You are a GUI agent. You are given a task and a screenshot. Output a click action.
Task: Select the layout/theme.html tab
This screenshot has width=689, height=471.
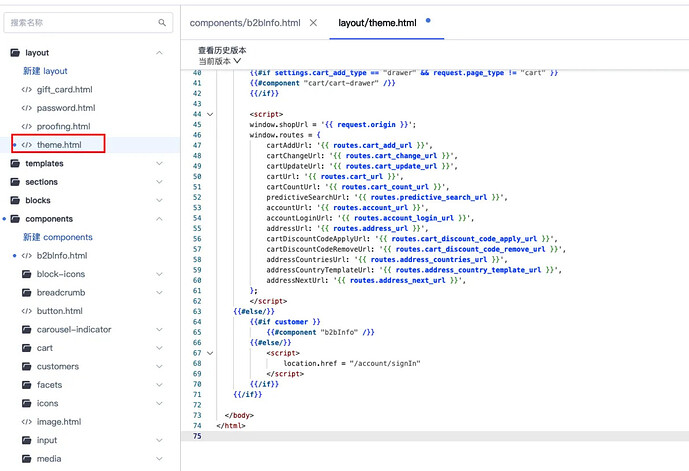376,22
